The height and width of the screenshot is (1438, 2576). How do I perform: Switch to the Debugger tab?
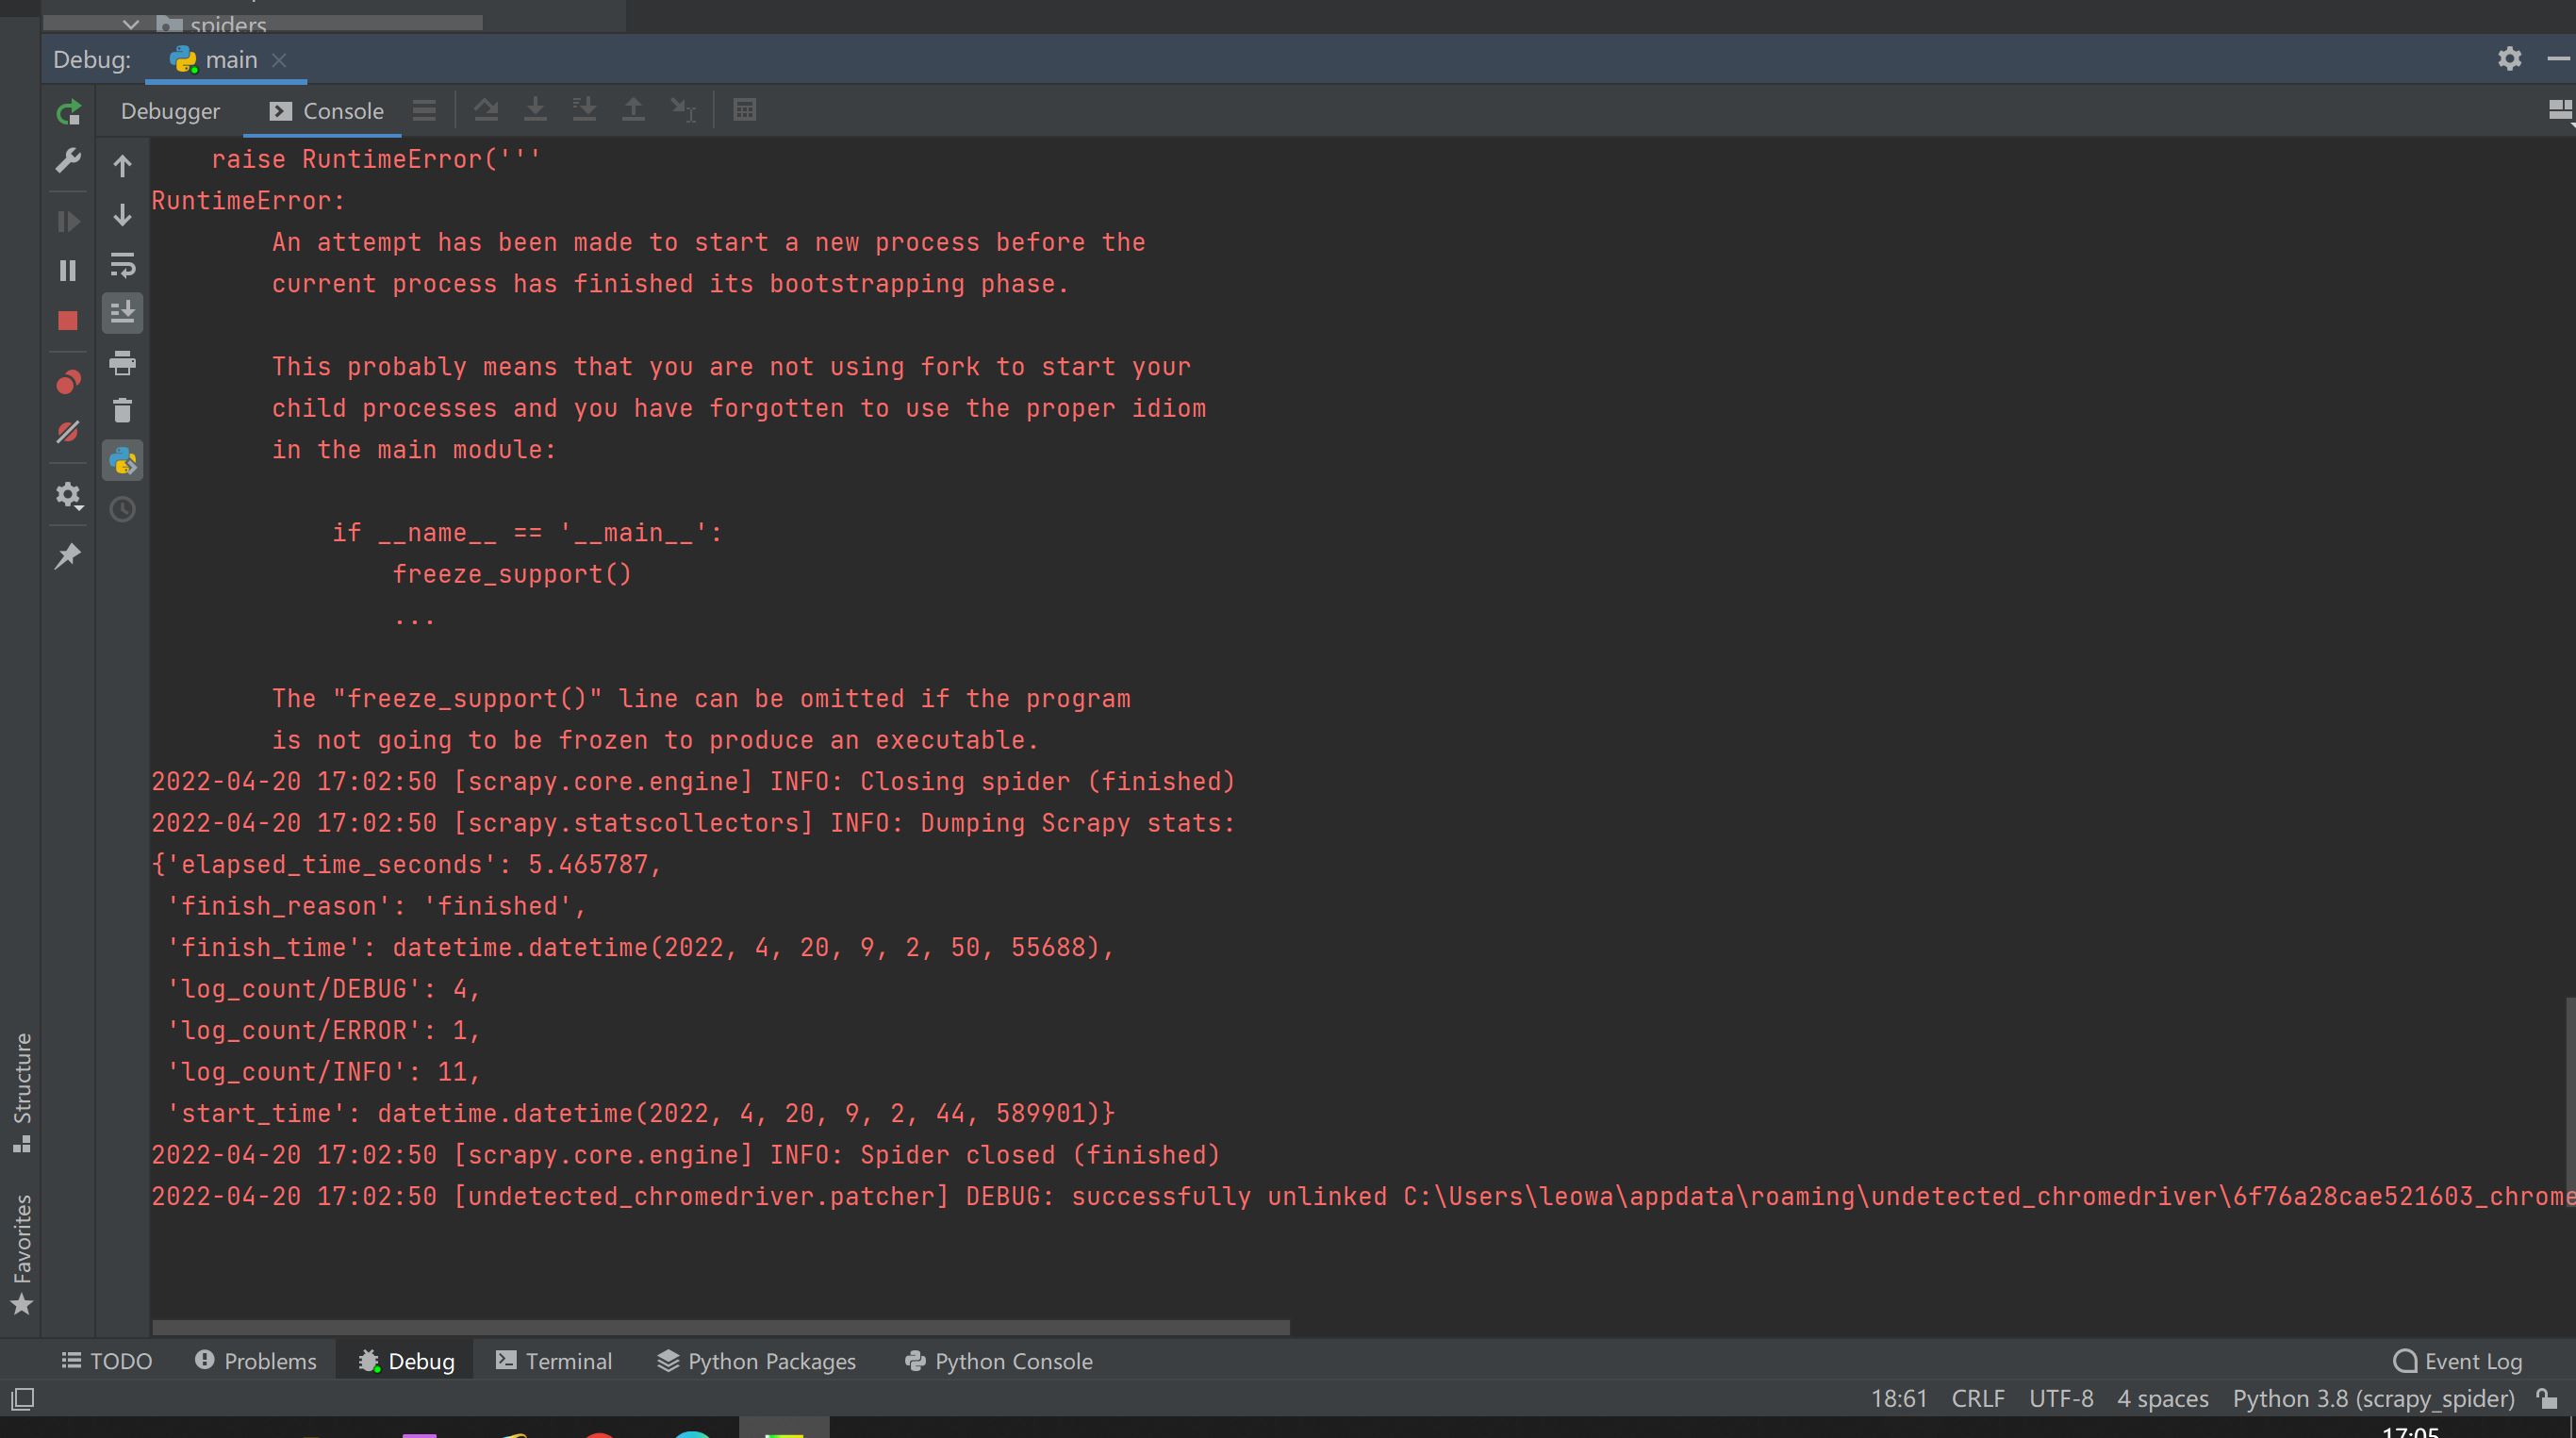[170, 111]
